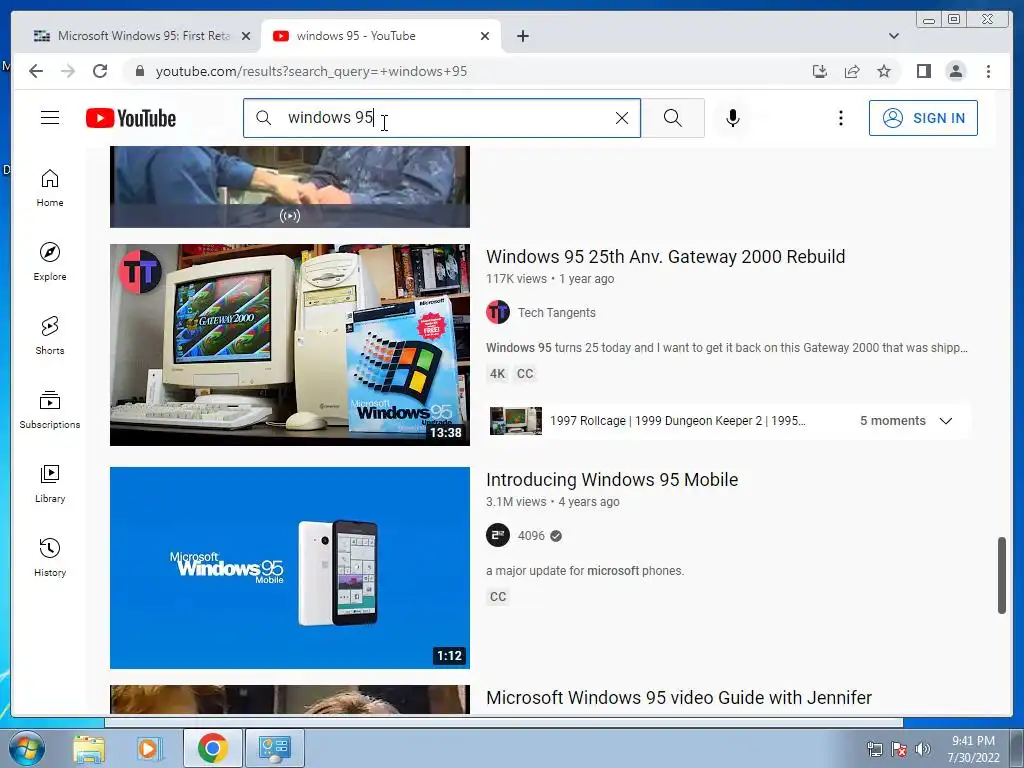The image size is (1024, 768).
Task: Open Chrome three-dot menu
Action: click(x=988, y=71)
